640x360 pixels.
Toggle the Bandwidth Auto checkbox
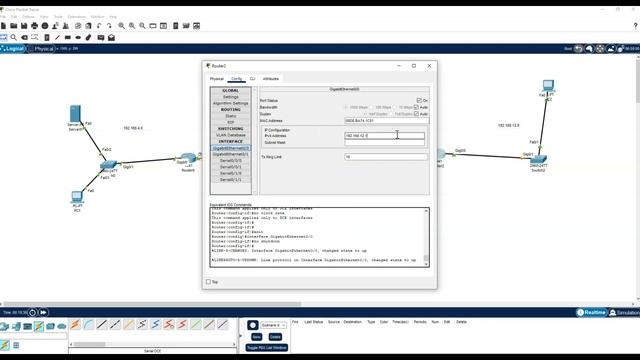coord(416,107)
